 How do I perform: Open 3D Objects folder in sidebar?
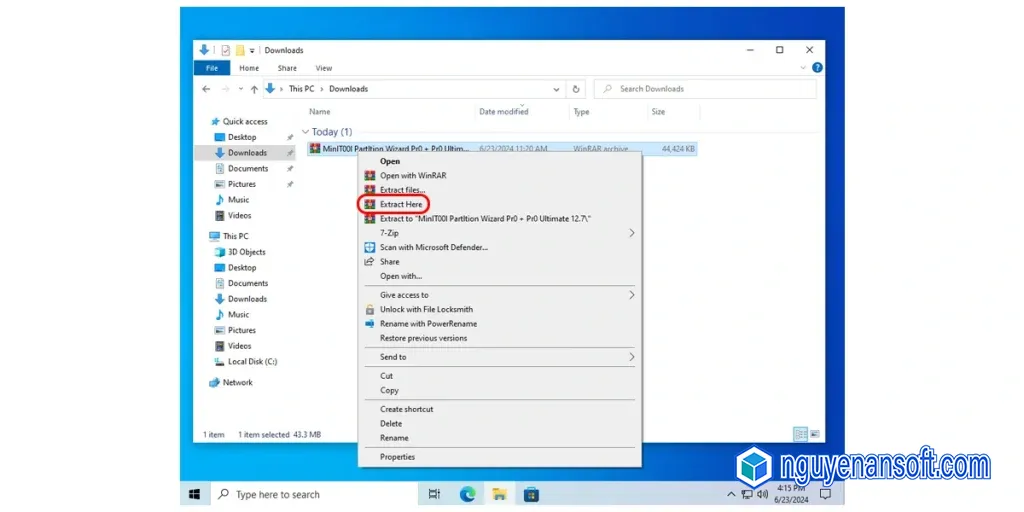(x=246, y=252)
